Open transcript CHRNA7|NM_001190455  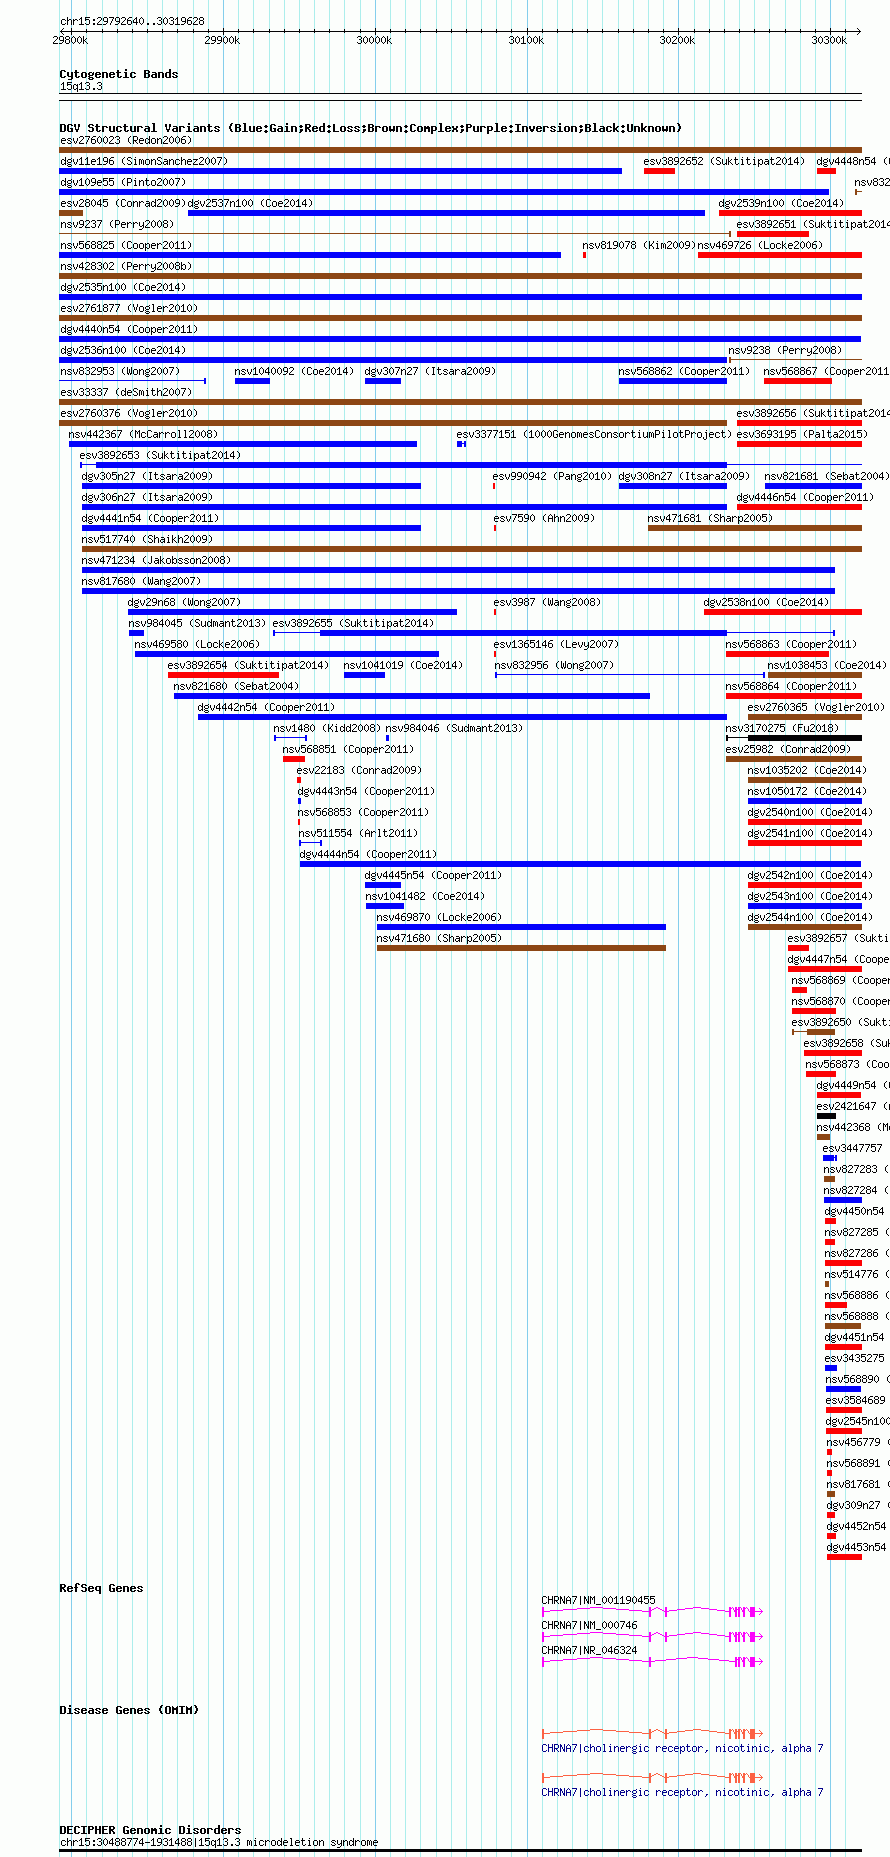coord(599,1600)
